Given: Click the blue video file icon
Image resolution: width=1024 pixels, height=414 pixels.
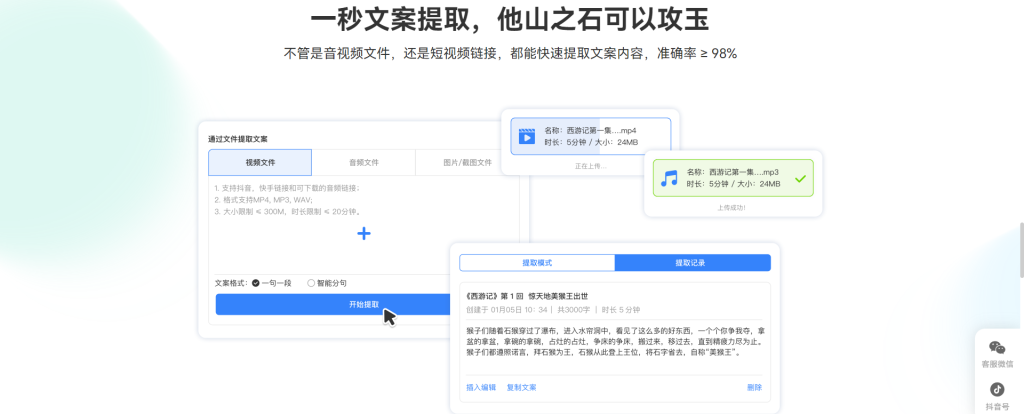Looking at the screenshot, I should pos(526,136).
